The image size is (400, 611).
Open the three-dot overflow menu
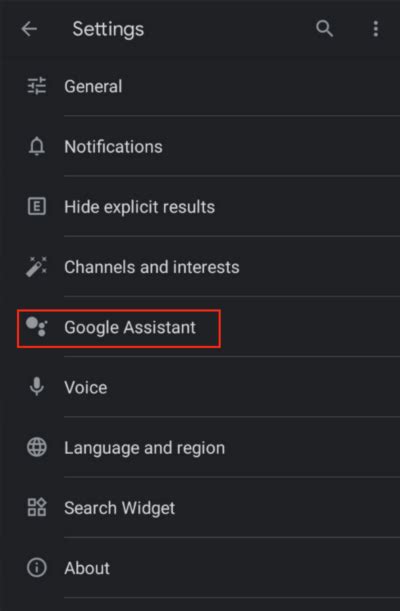tap(375, 29)
